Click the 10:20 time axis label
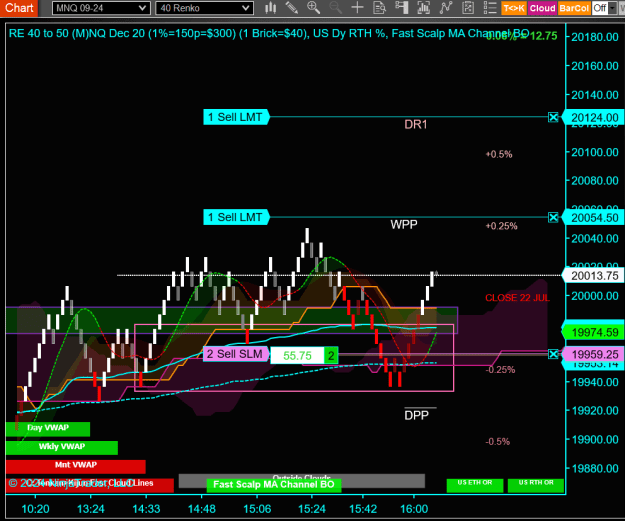Viewport: 625px width, 521px height. (x=35, y=509)
